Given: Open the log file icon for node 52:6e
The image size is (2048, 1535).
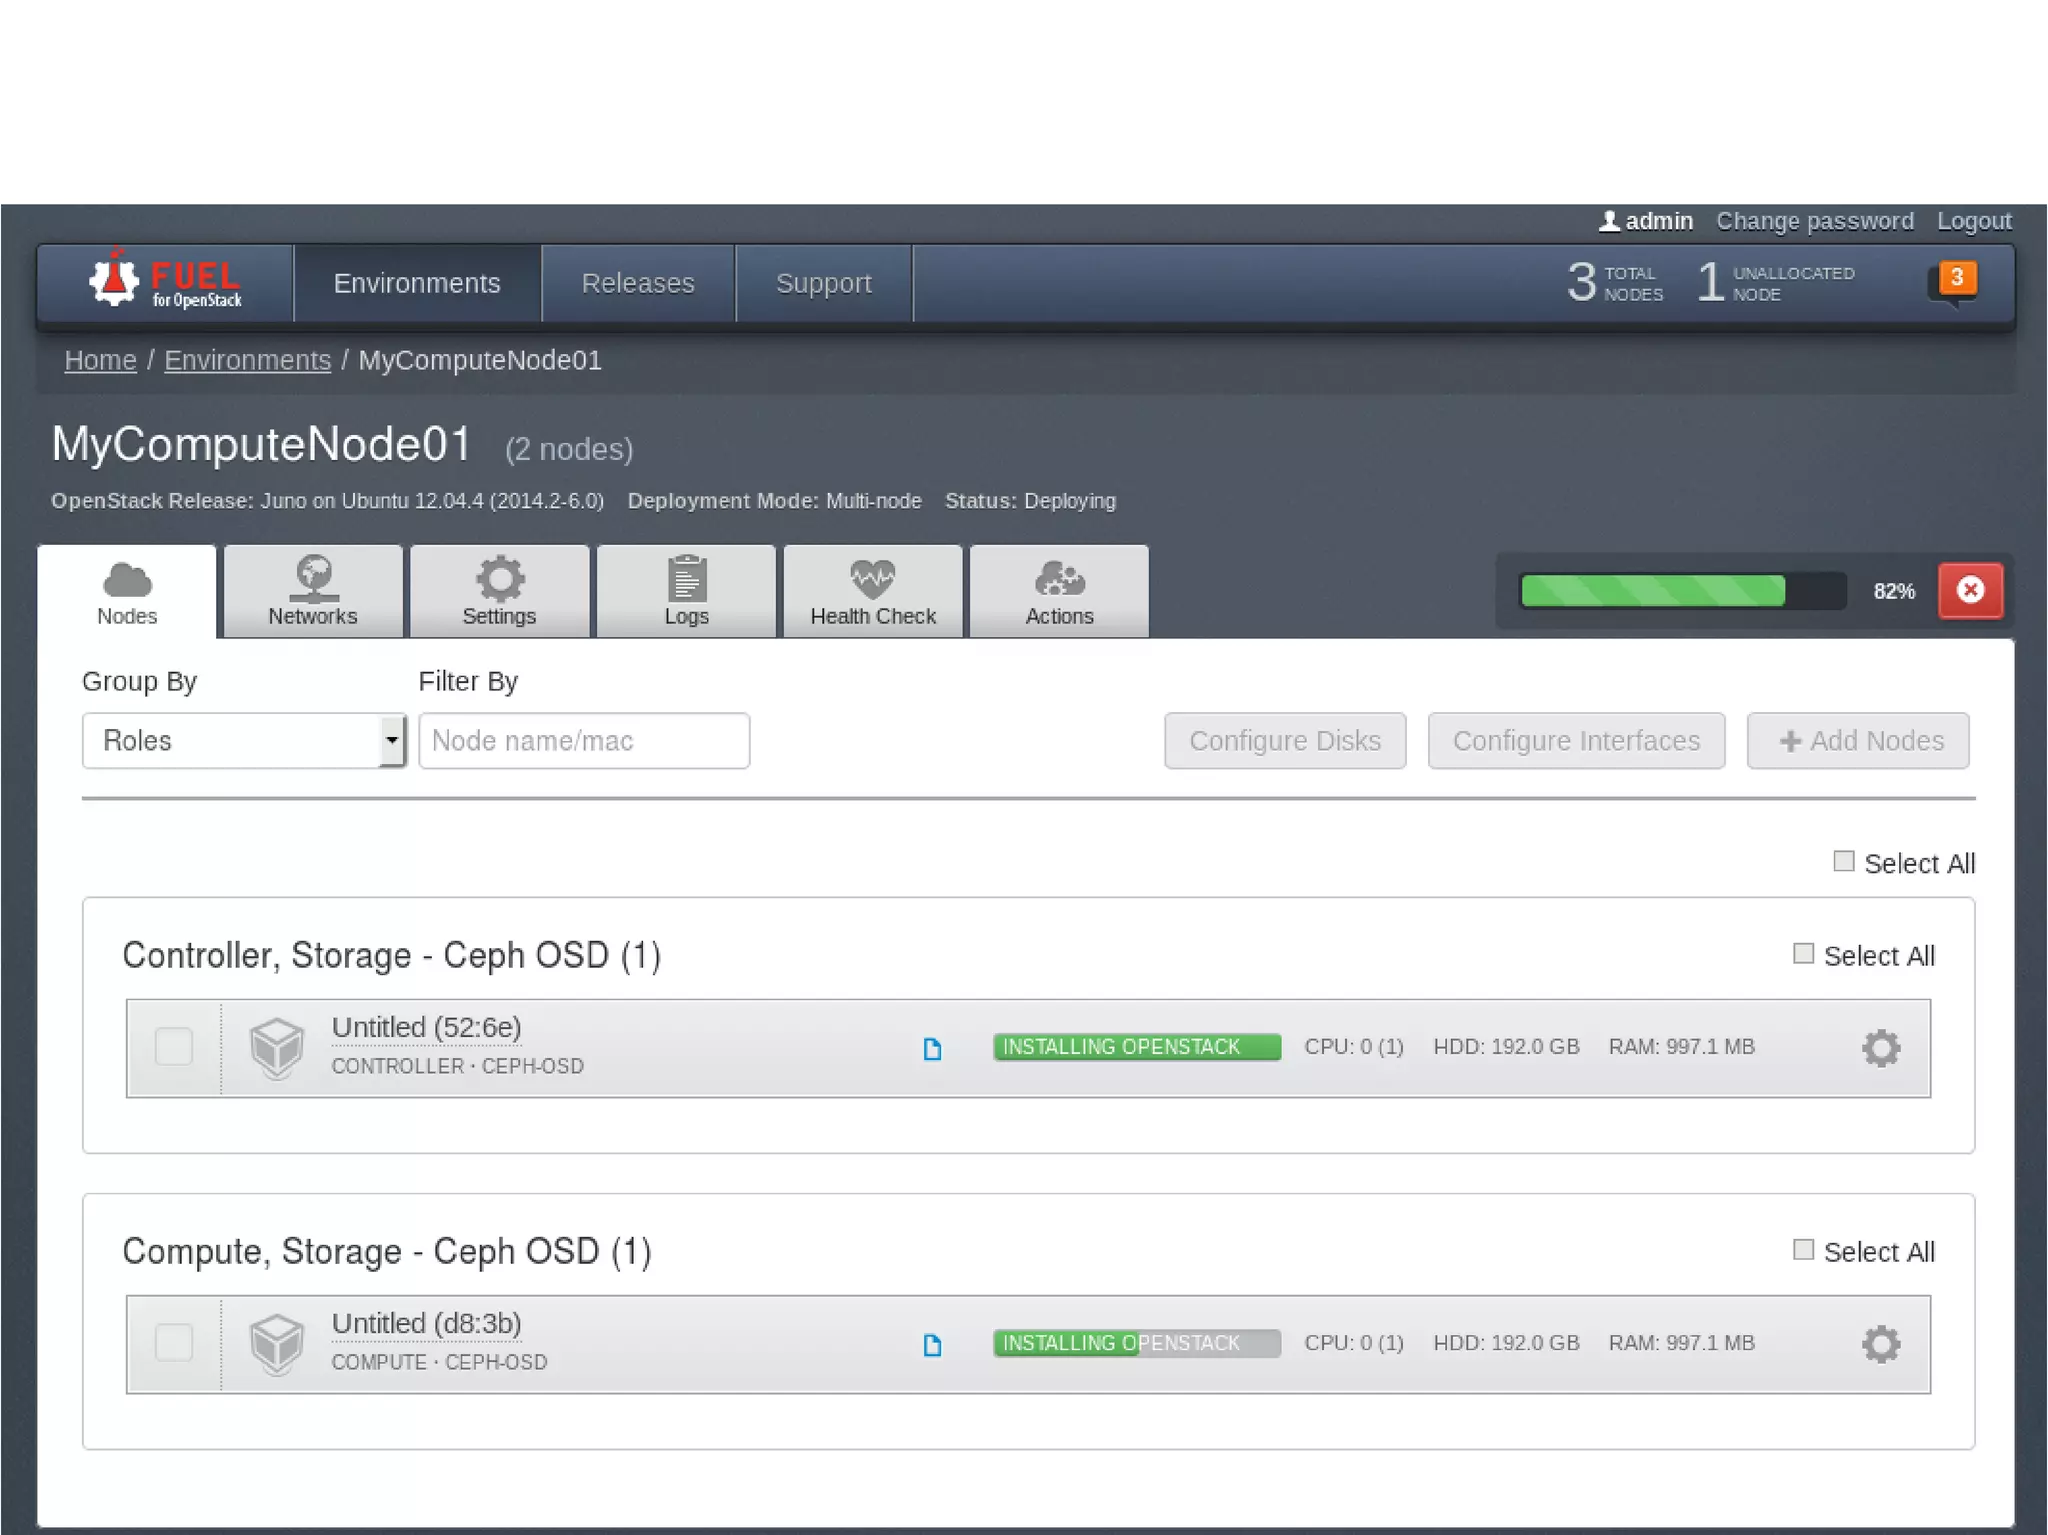Looking at the screenshot, I should click(932, 1048).
